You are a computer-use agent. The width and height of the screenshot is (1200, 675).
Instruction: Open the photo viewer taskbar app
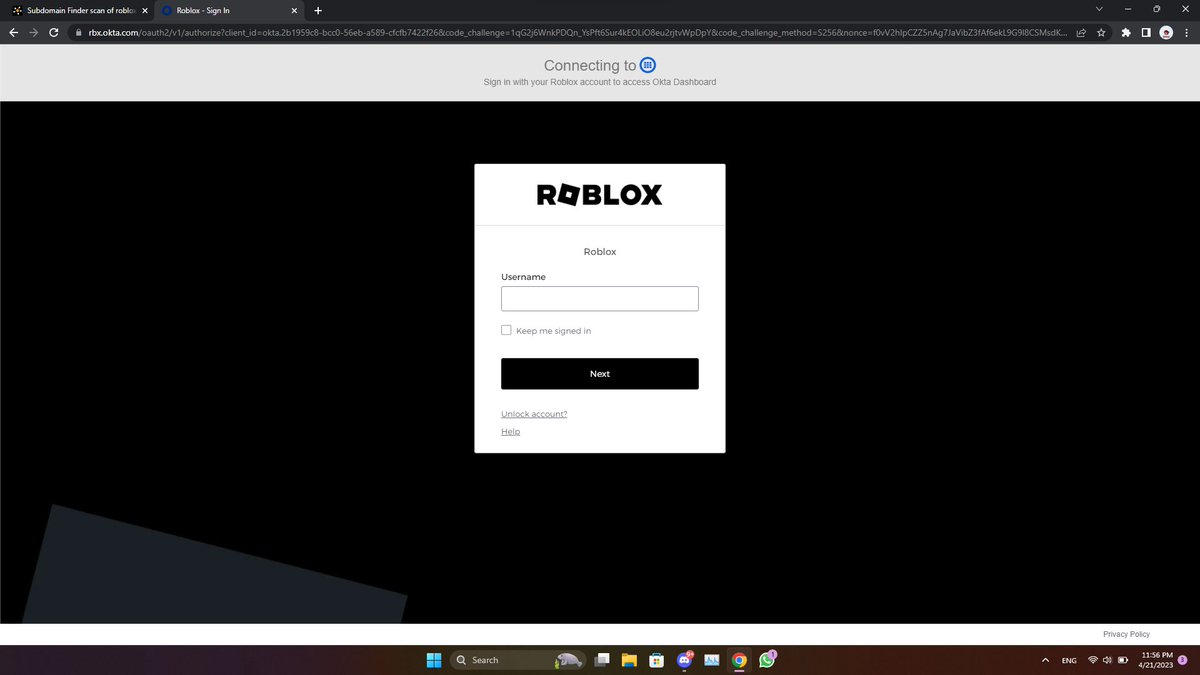(x=712, y=660)
